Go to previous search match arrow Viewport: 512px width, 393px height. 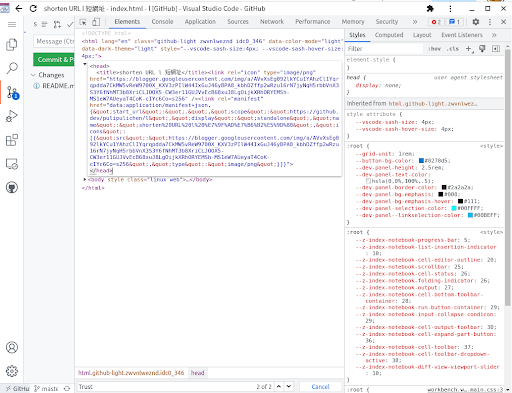[x=279, y=387]
